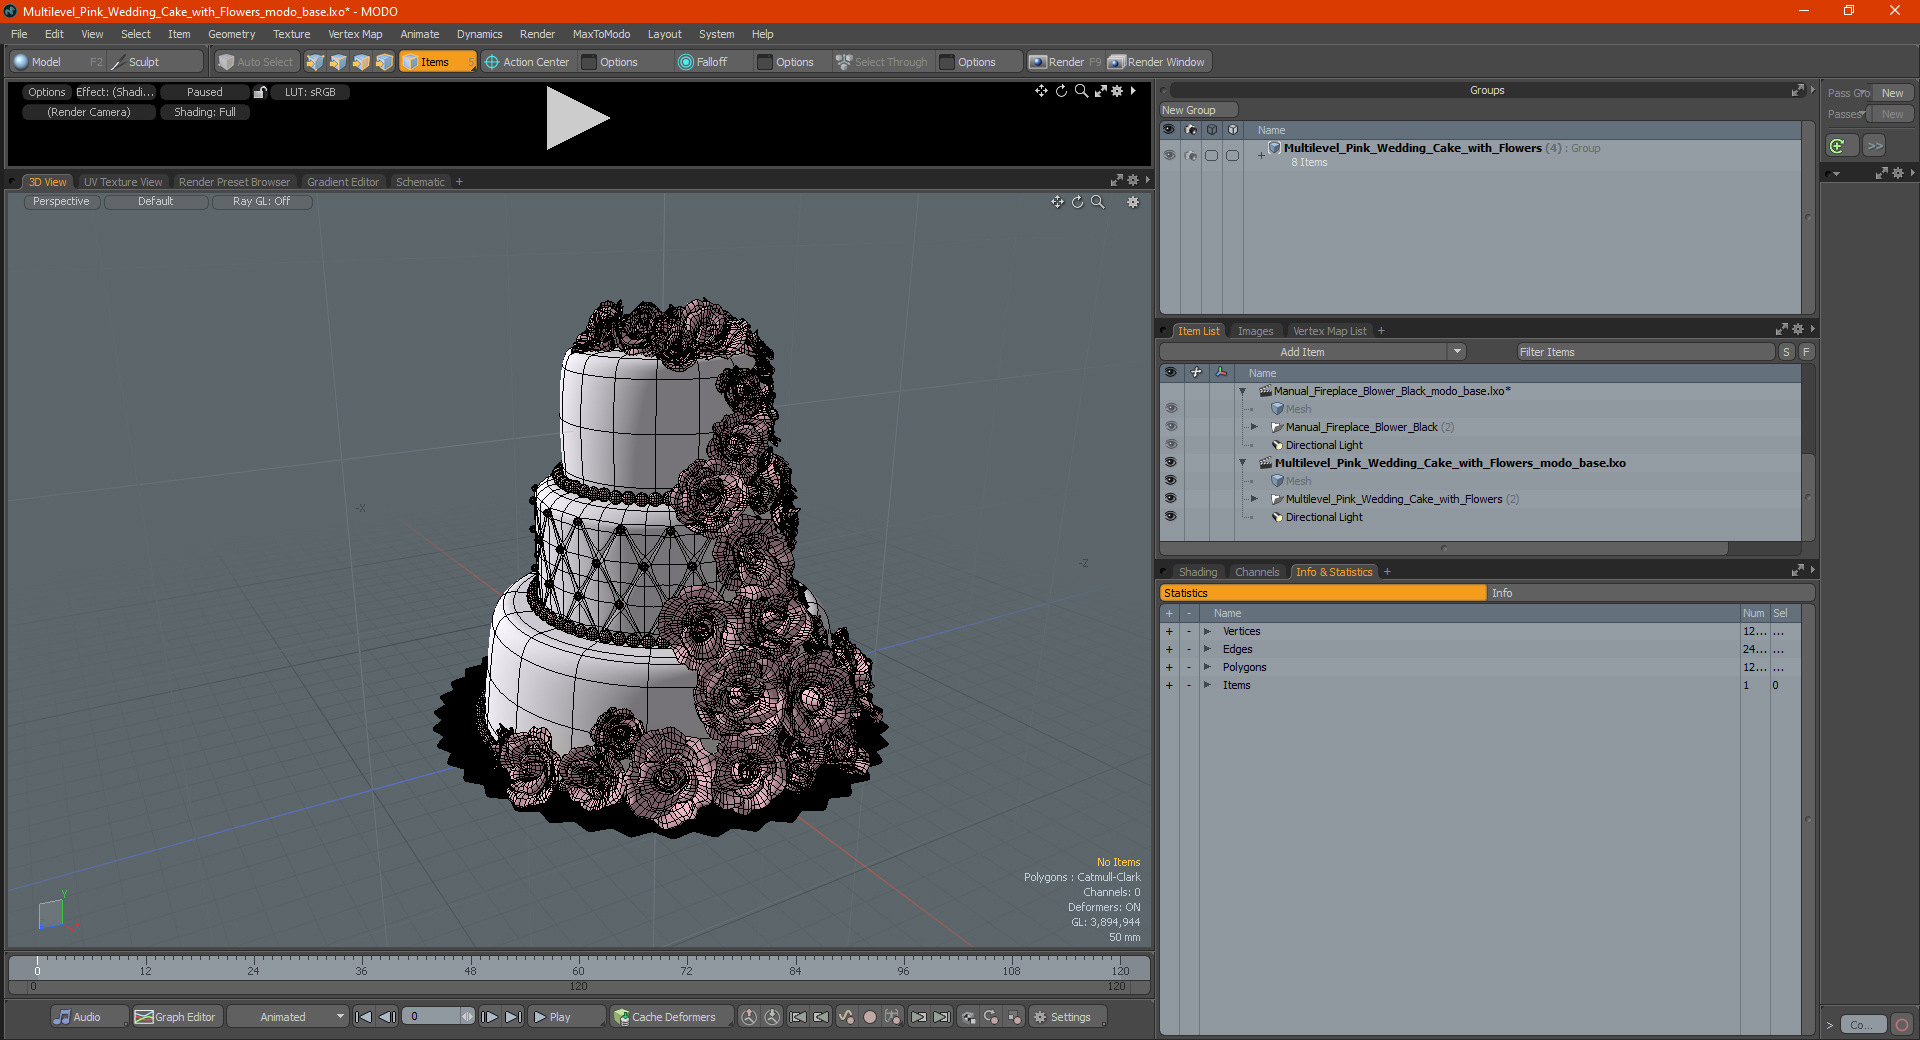Click the LUT: sRGB setting
Image resolution: width=1920 pixels, height=1040 pixels.
click(310, 92)
